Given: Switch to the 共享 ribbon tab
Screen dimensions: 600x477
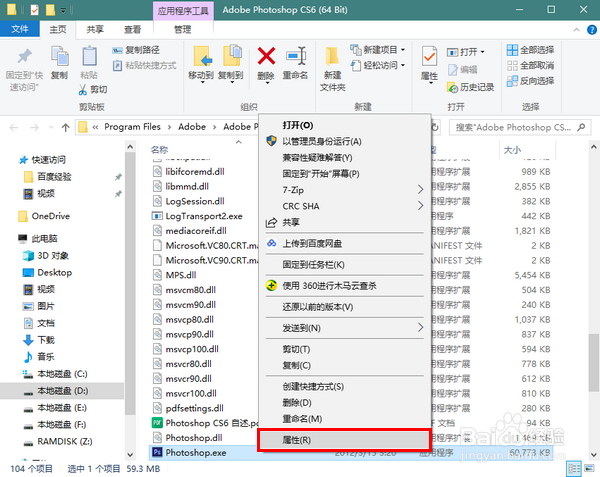Looking at the screenshot, I should [x=95, y=29].
